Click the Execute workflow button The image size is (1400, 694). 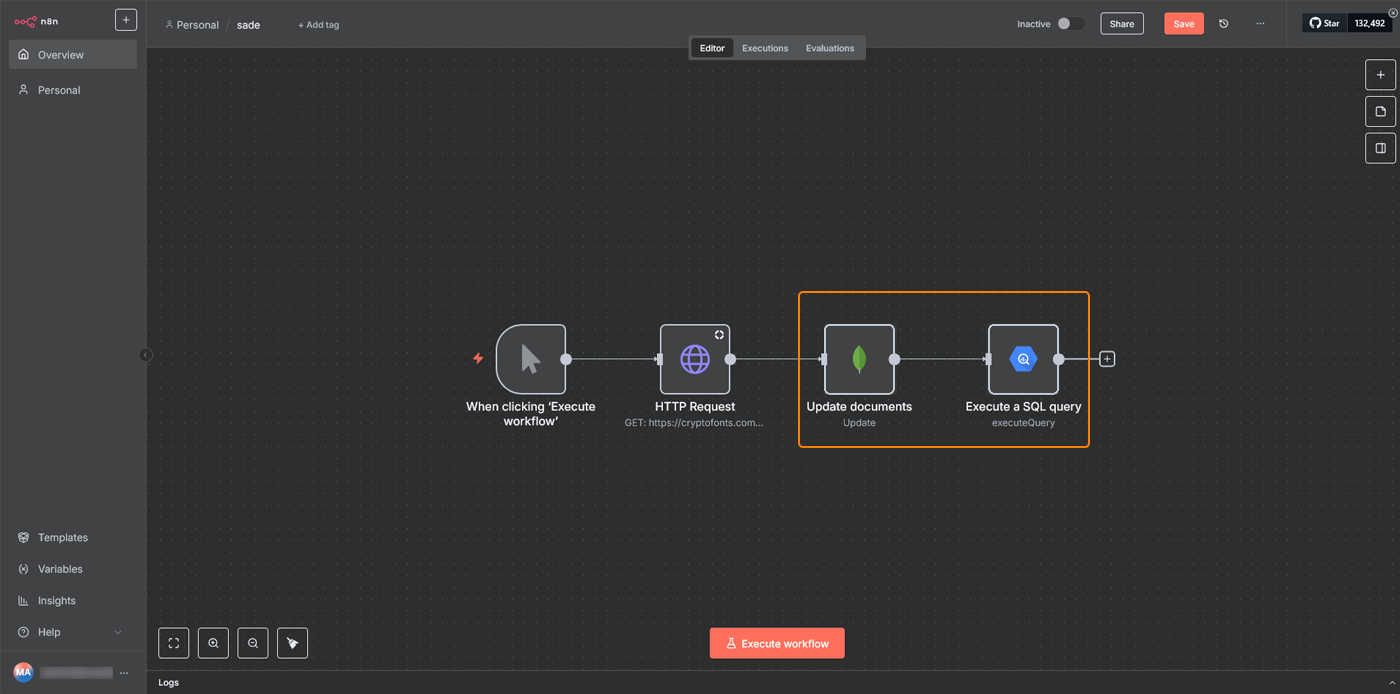777,643
